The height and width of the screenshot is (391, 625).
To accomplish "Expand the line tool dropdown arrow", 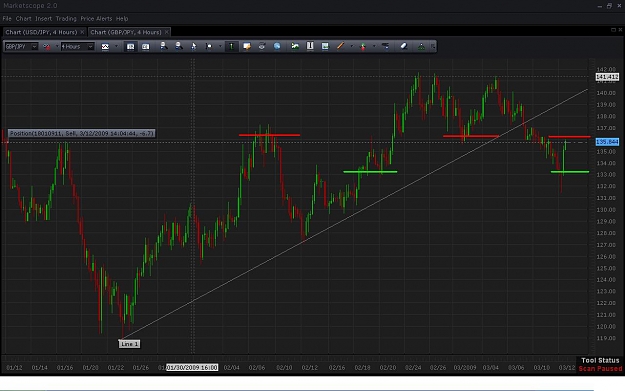I will point(351,46).
